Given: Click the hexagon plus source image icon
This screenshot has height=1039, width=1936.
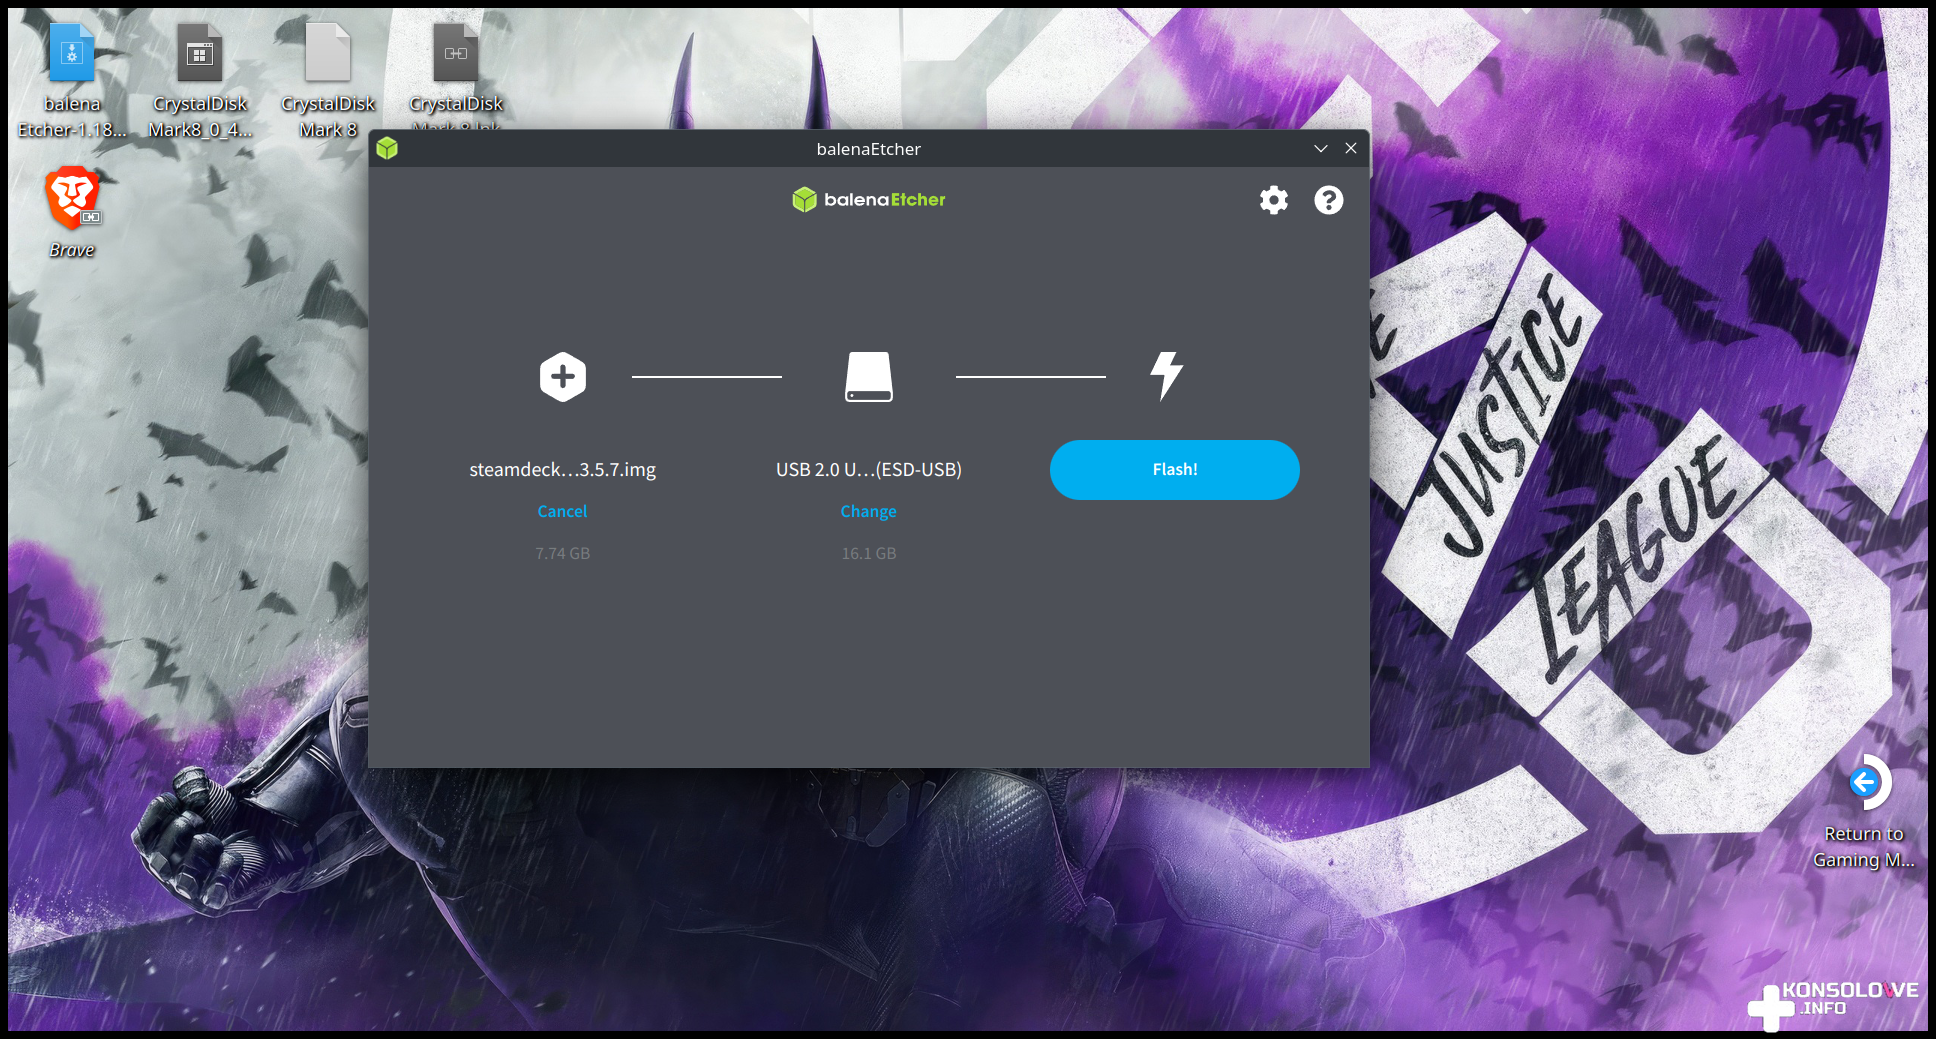Looking at the screenshot, I should click(563, 377).
